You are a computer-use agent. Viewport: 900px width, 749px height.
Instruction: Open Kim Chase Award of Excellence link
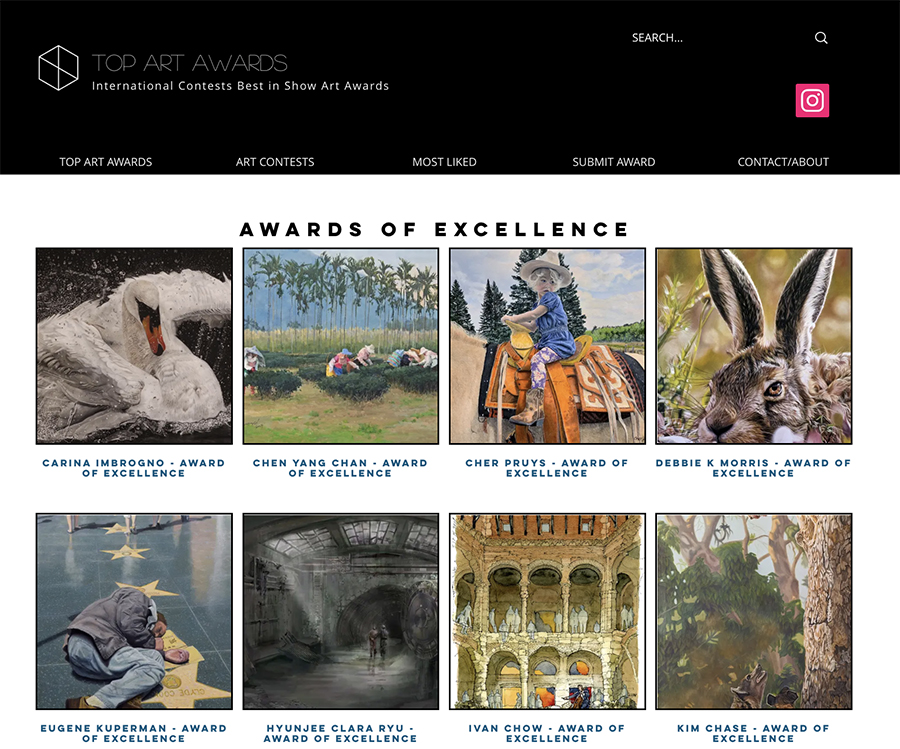pyautogui.click(x=754, y=734)
